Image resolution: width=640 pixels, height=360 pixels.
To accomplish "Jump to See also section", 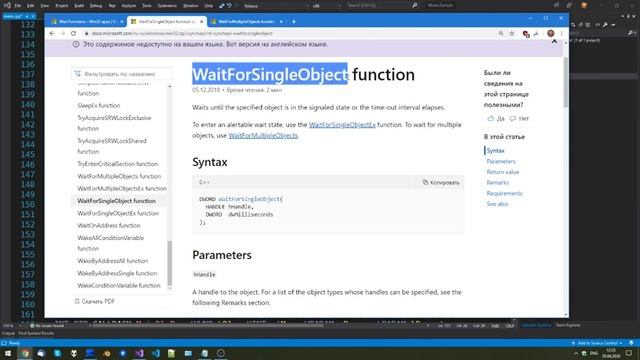I will click(497, 204).
